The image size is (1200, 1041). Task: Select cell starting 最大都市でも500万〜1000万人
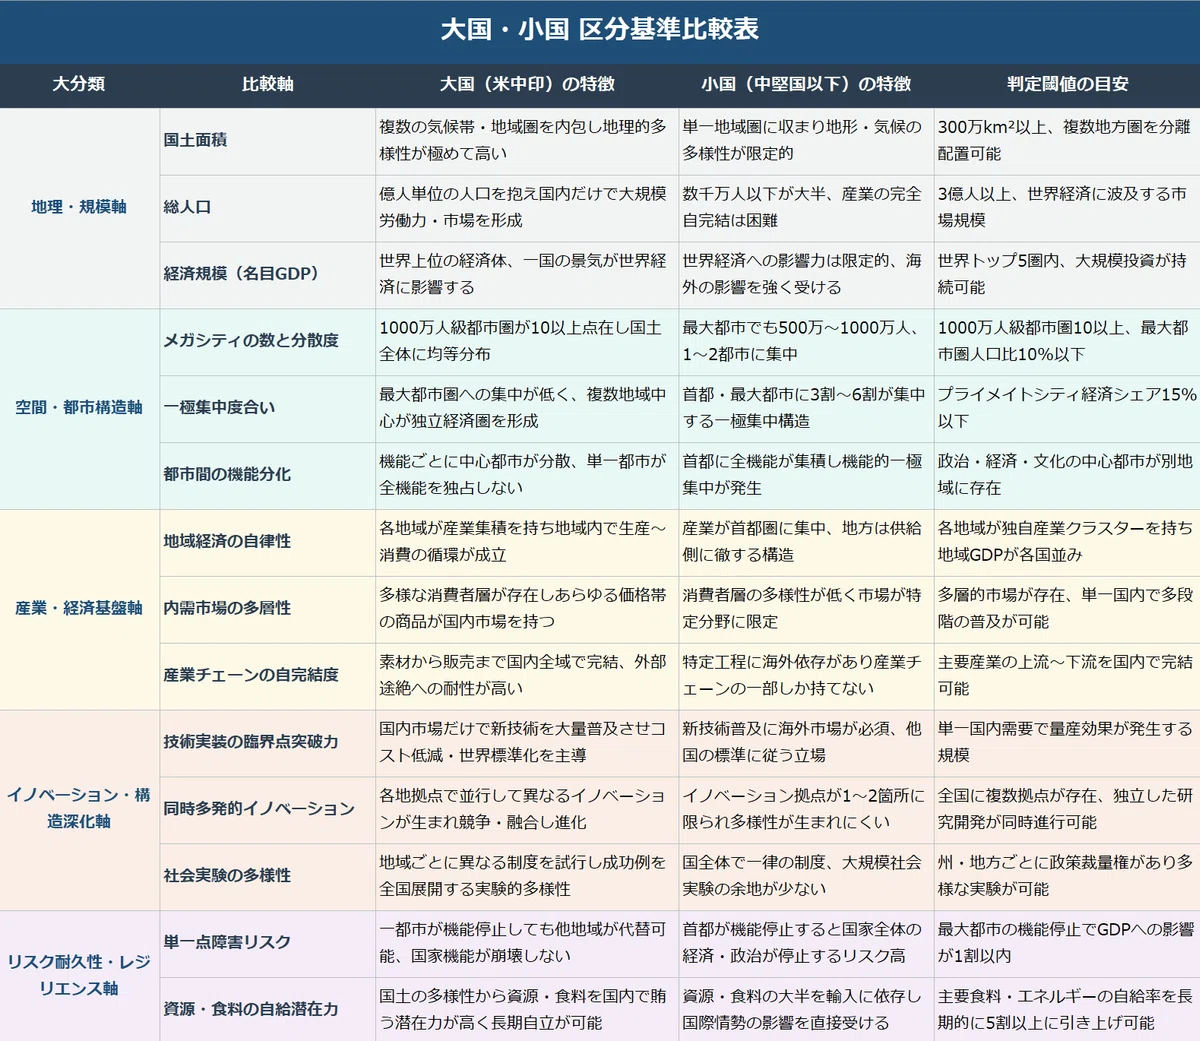[x=806, y=342]
